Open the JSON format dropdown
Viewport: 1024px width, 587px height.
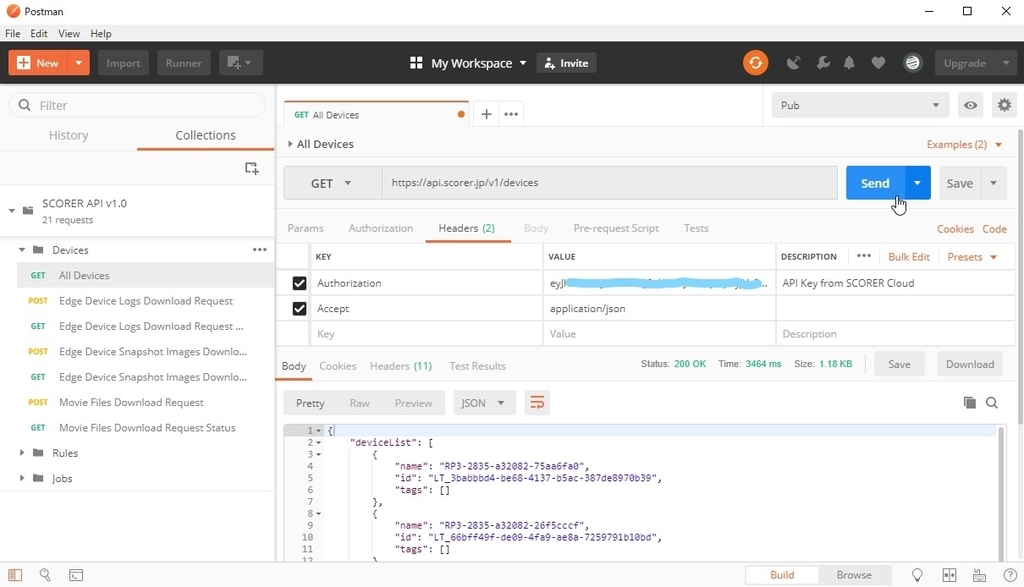[x=483, y=403]
